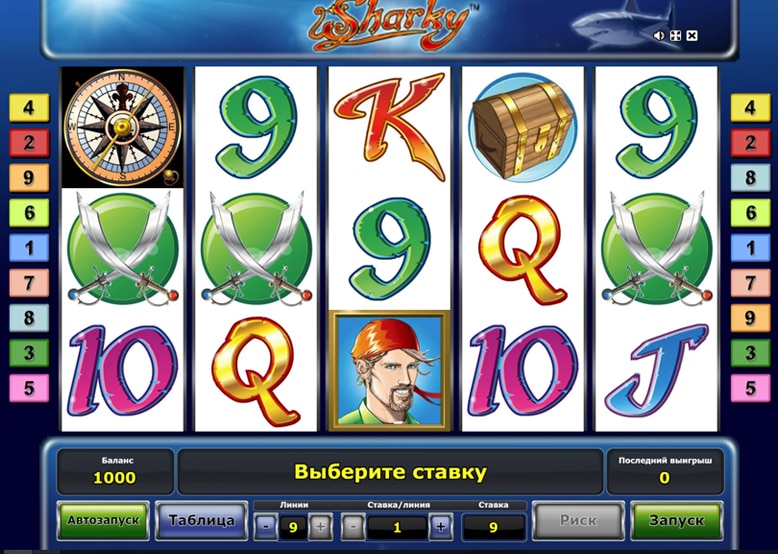Click the total bet Ставка field

tap(493, 527)
